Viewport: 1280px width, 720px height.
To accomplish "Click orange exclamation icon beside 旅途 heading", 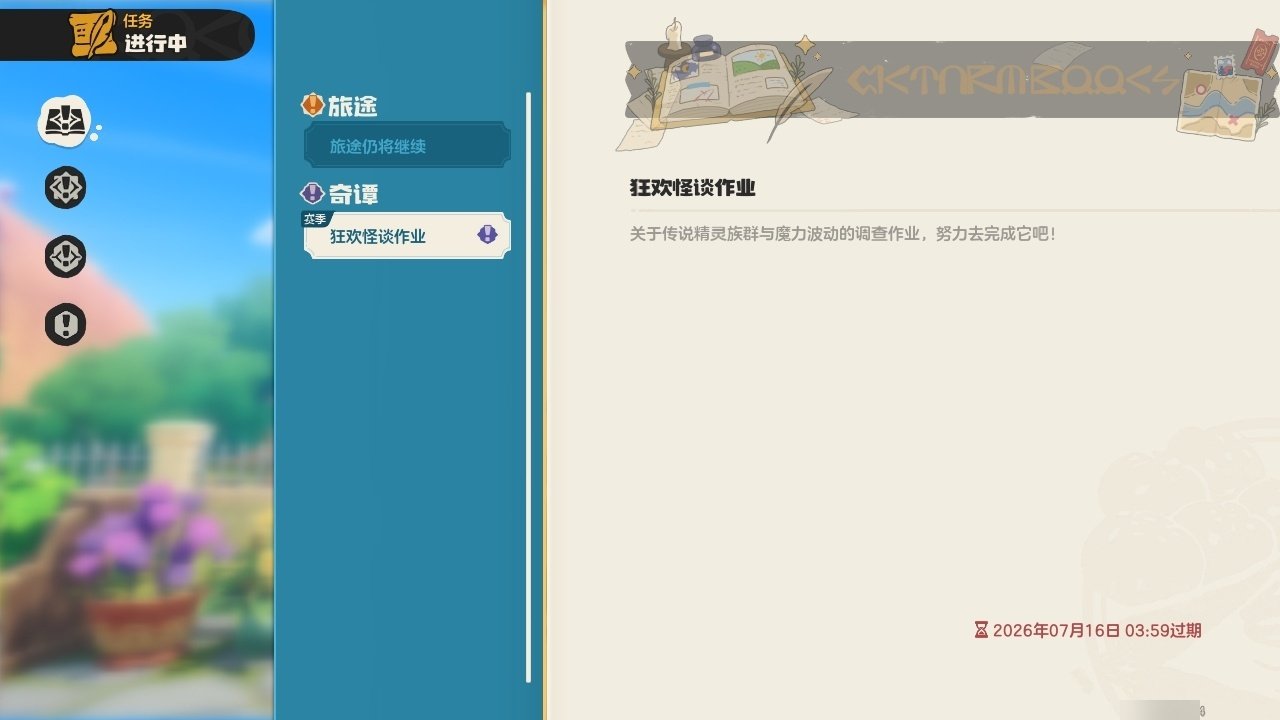I will tap(313, 104).
